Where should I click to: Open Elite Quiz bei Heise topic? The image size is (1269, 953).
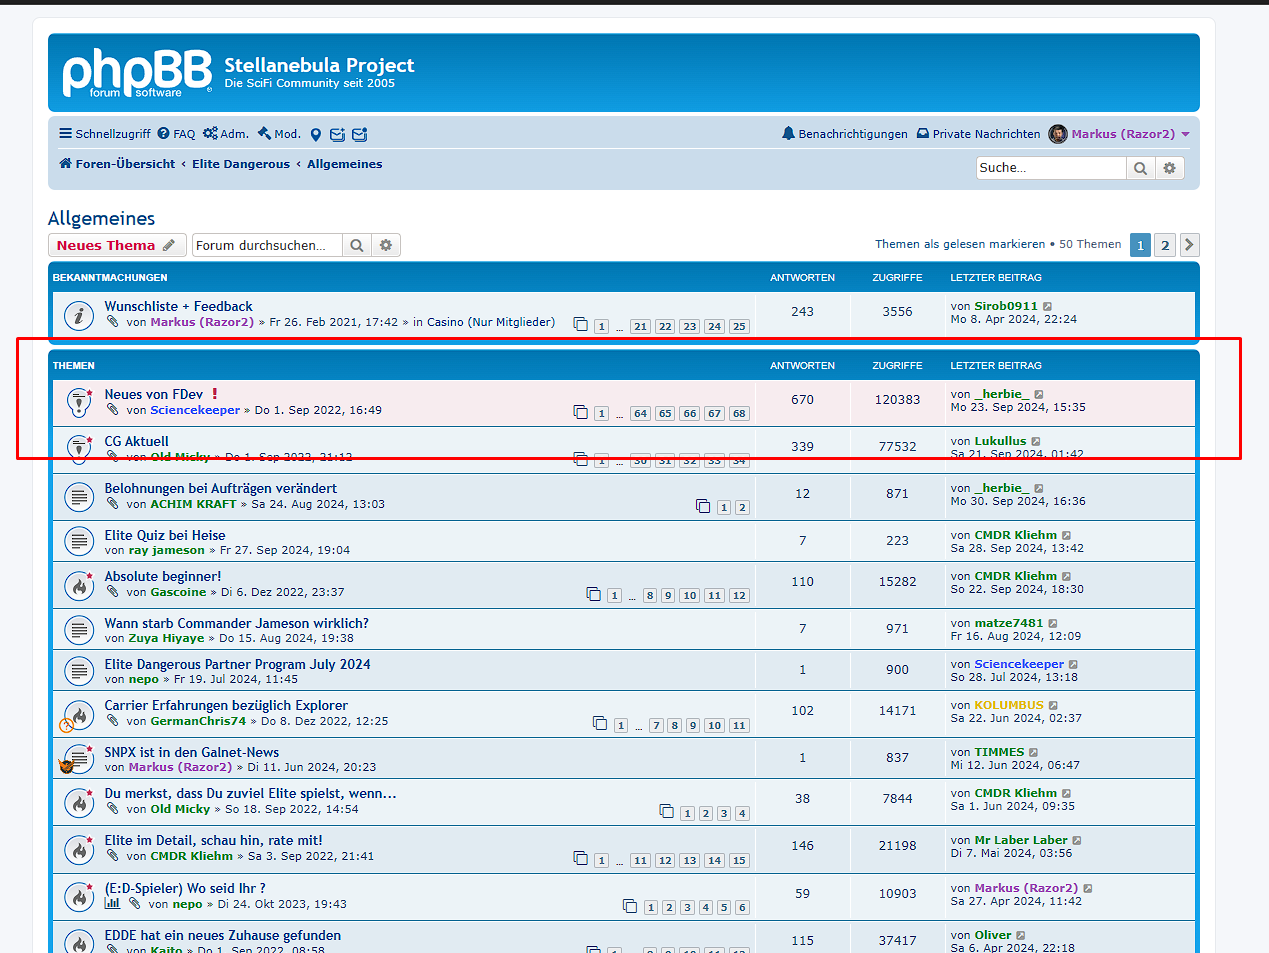pyautogui.click(x=165, y=535)
